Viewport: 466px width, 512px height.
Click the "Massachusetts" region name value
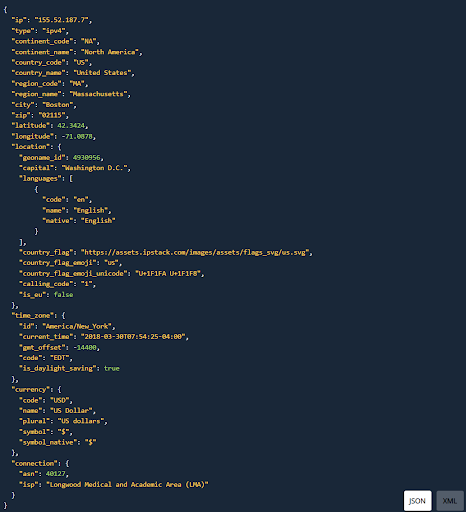click(x=98, y=94)
